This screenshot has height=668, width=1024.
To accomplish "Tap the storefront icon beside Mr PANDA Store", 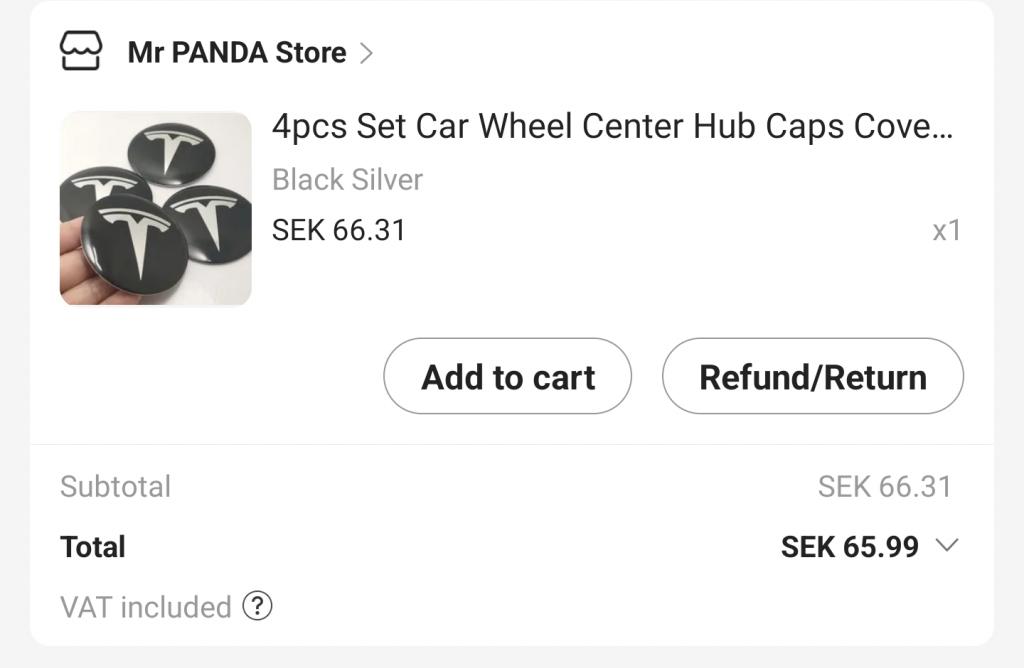I will (x=81, y=51).
